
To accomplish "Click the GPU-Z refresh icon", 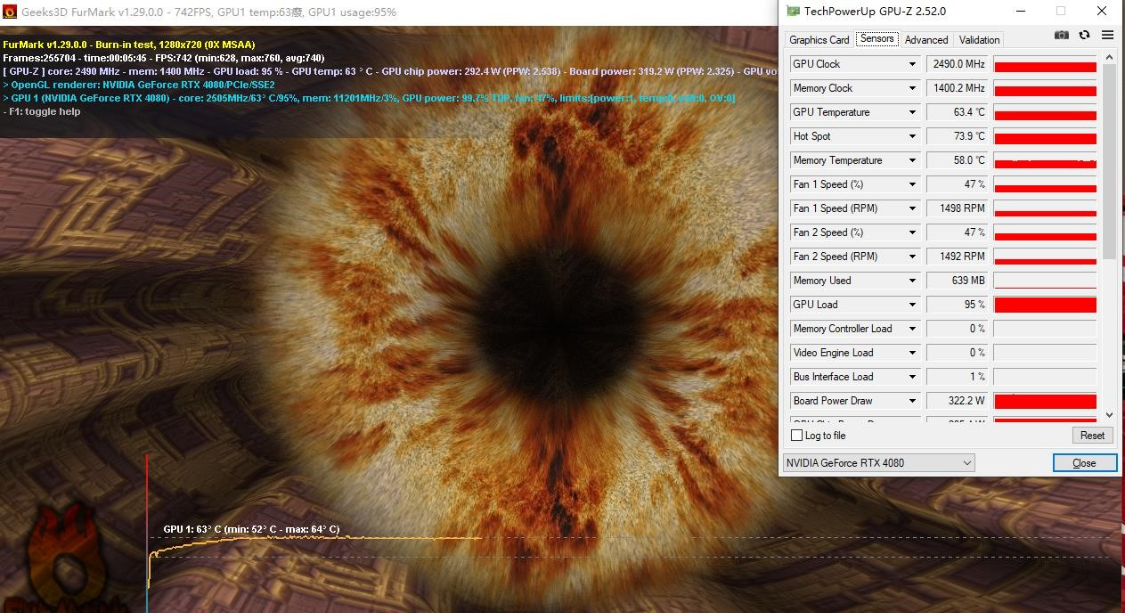I will [x=1084, y=35].
